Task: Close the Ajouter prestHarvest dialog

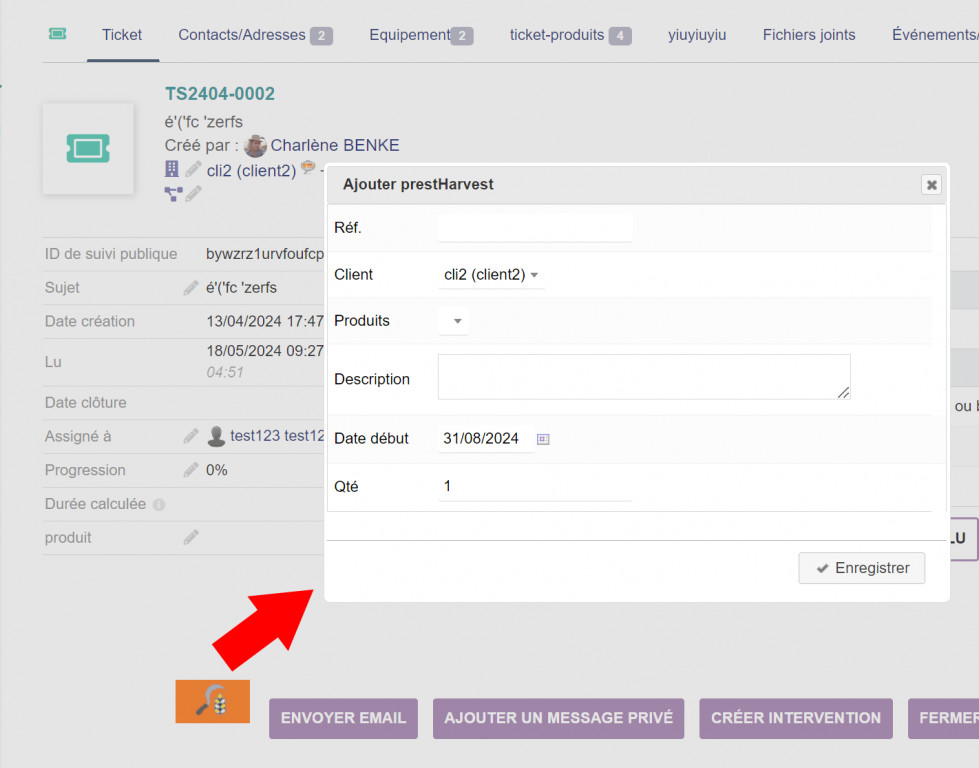Action: pyautogui.click(x=931, y=185)
